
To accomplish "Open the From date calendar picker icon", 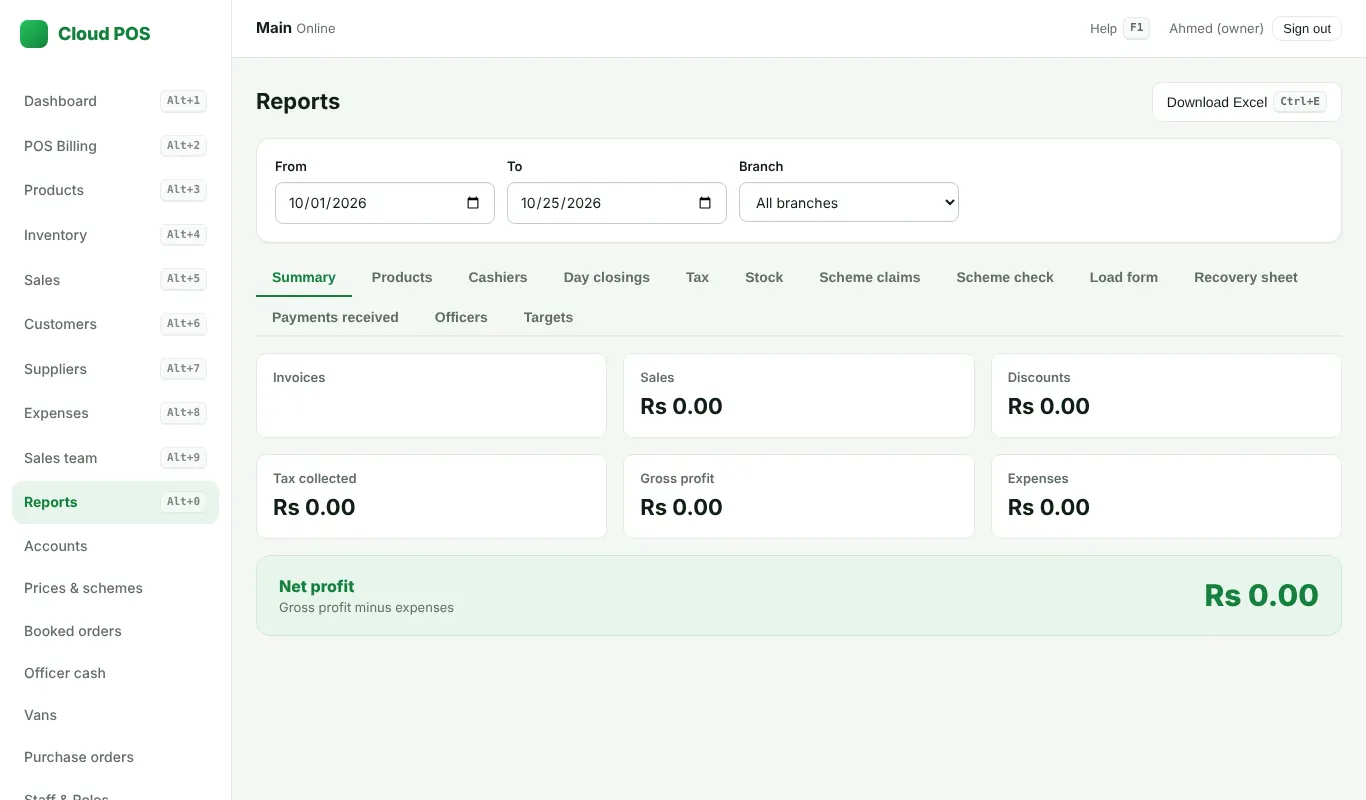I will point(473,203).
